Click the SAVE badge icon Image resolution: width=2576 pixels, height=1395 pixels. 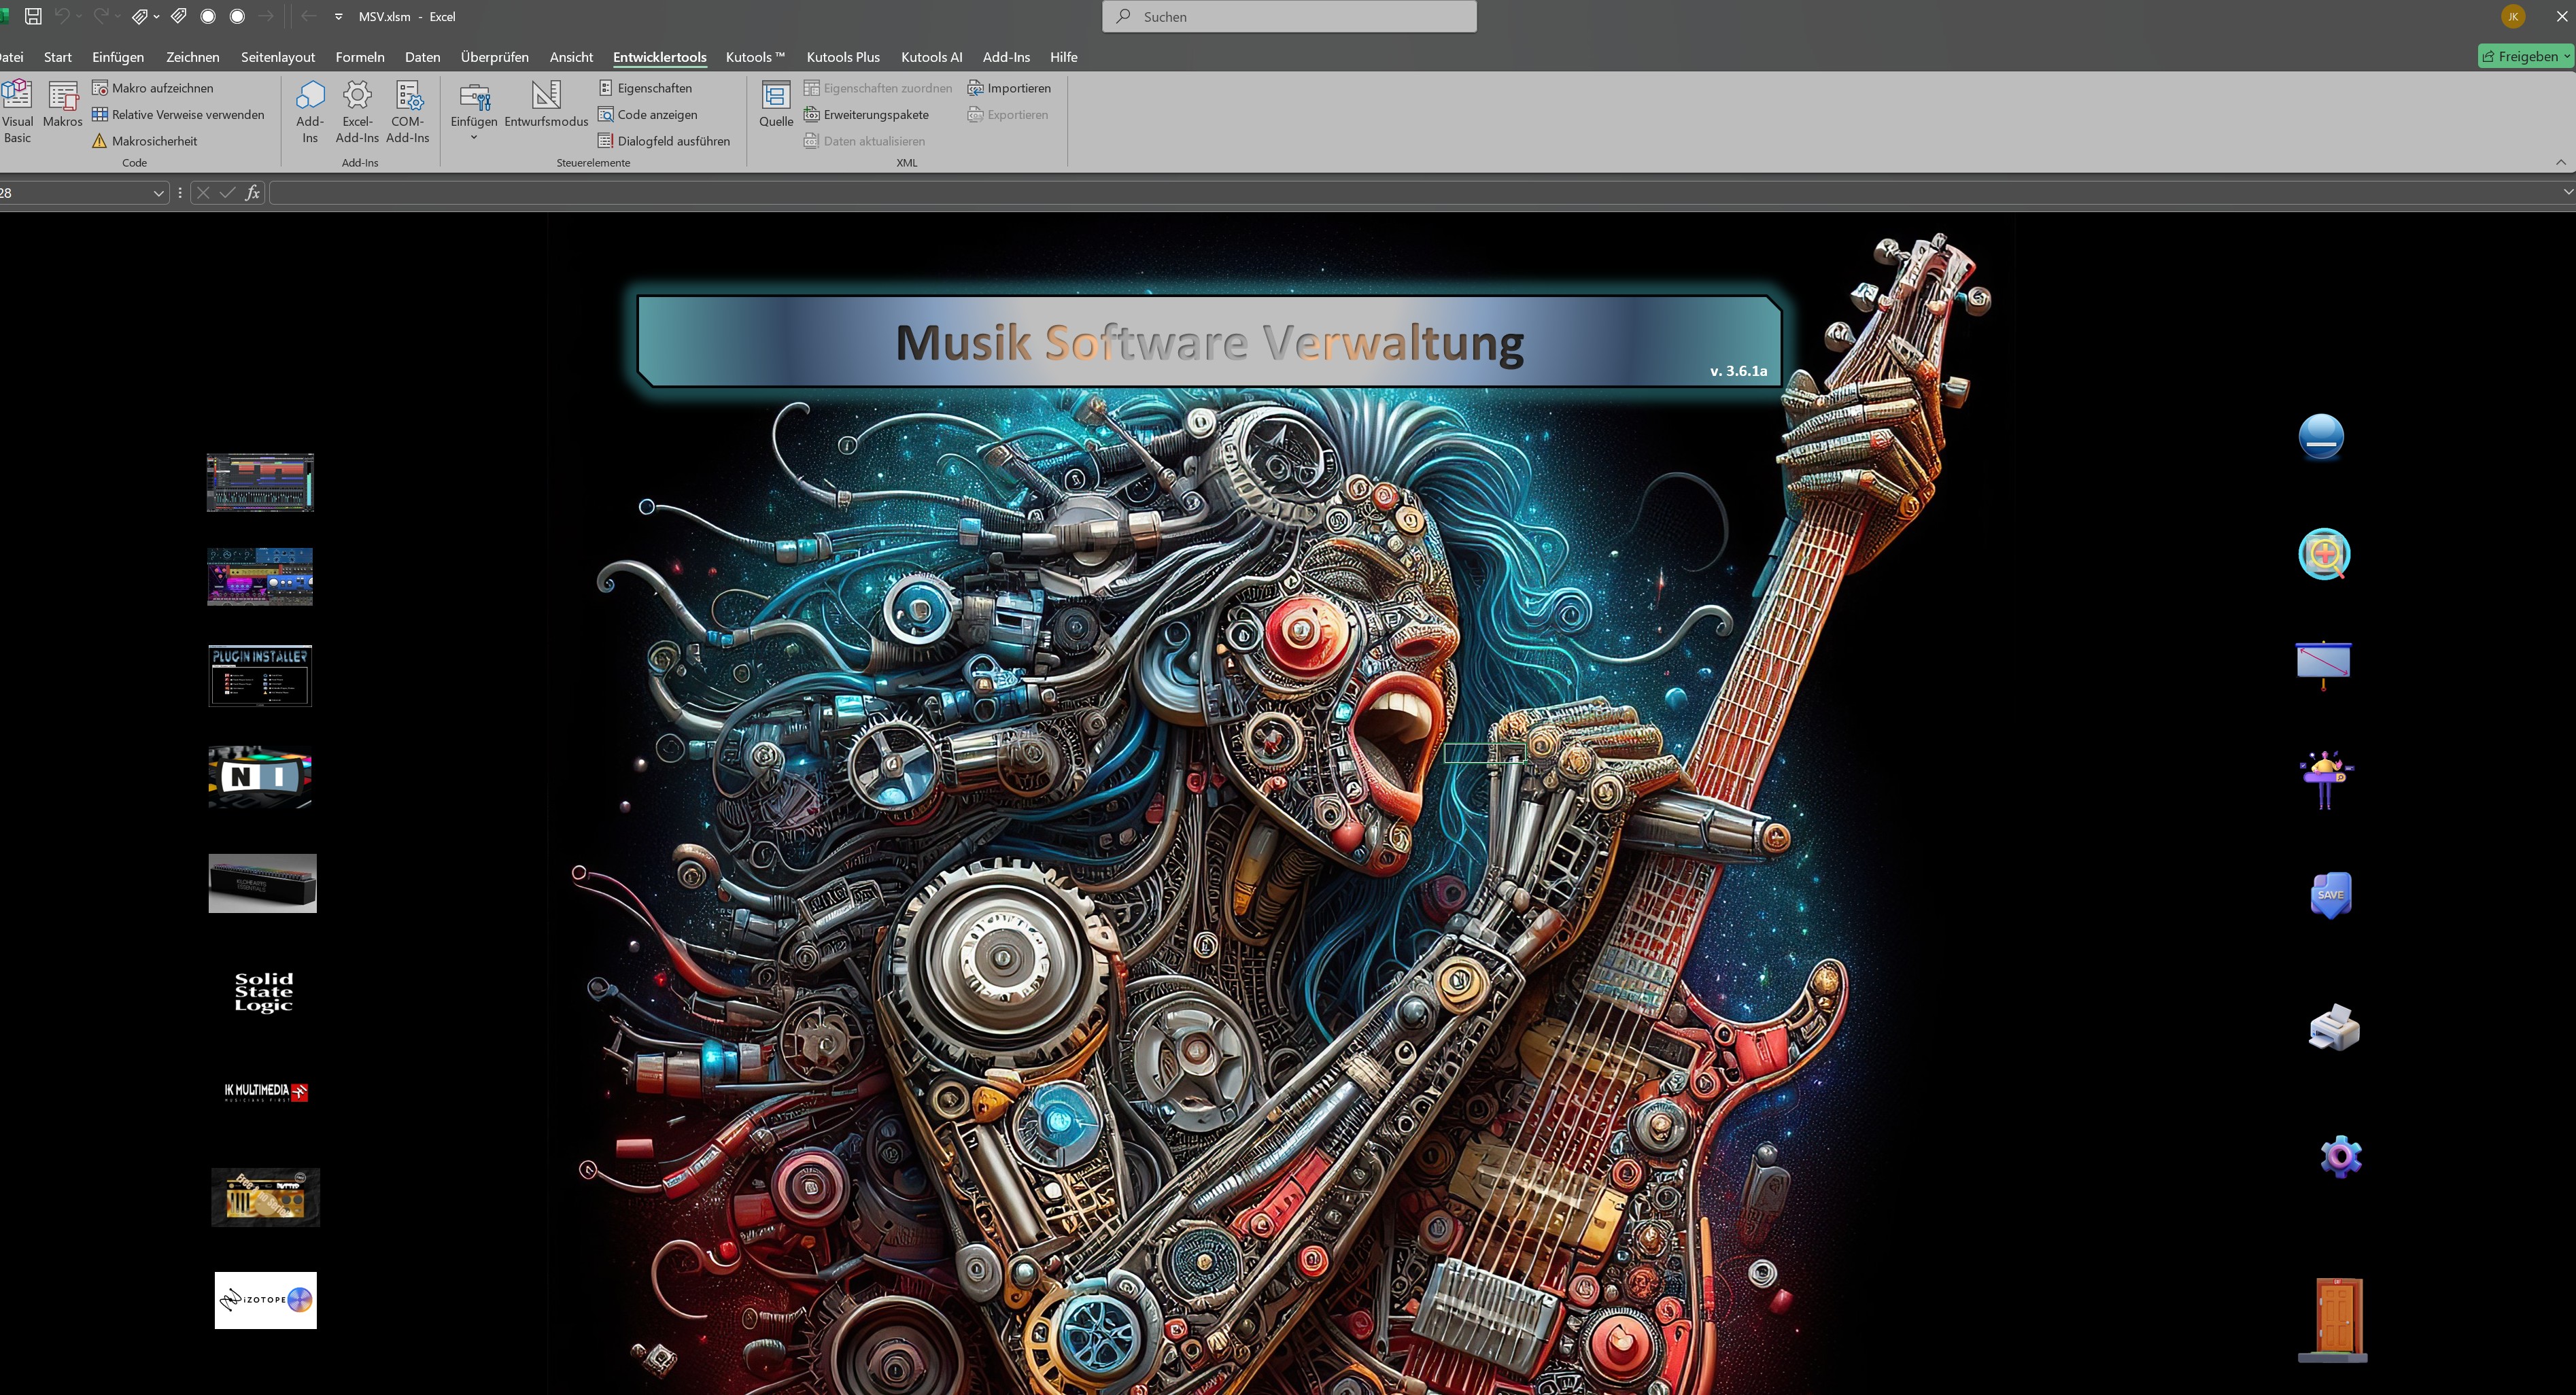pos(2330,894)
